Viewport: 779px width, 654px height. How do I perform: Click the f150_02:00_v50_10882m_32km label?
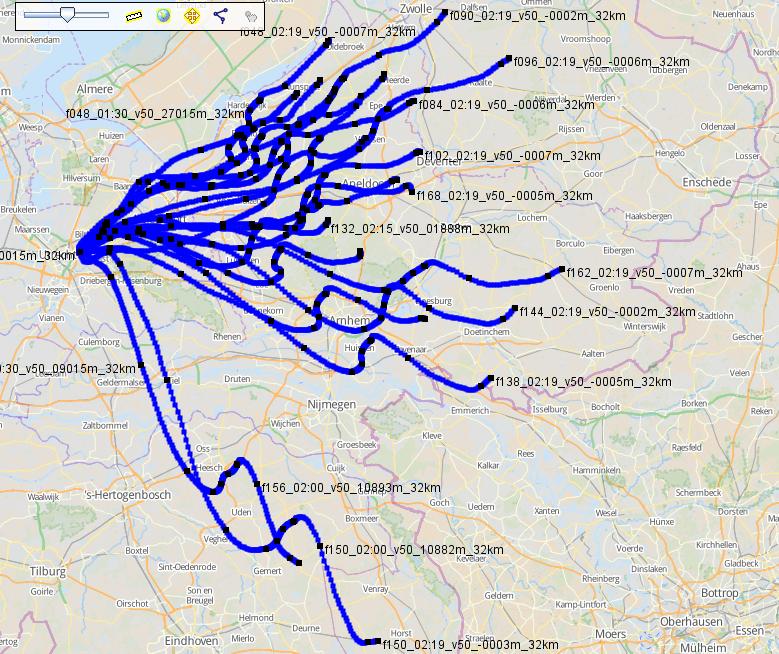tap(415, 550)
